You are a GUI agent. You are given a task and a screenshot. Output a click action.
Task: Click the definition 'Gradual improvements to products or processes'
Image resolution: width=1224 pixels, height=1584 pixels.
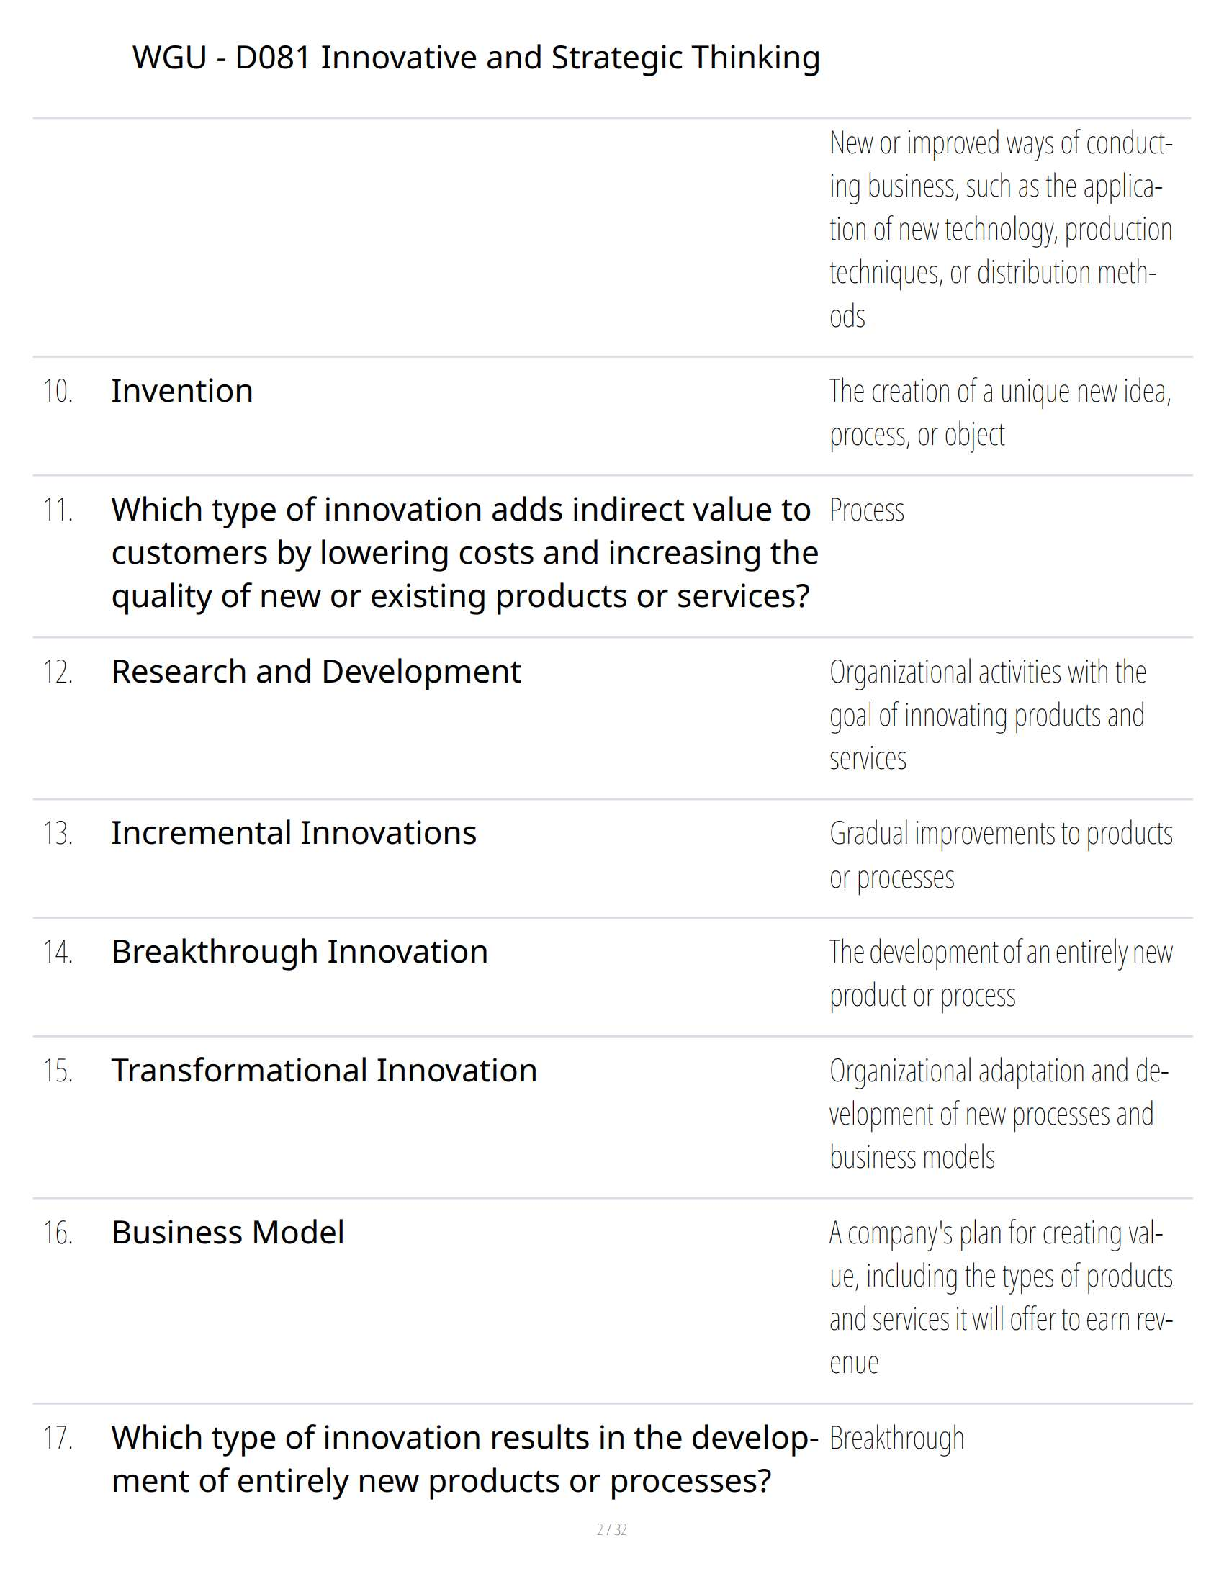pyautogui.click(x=1000, y=855)
